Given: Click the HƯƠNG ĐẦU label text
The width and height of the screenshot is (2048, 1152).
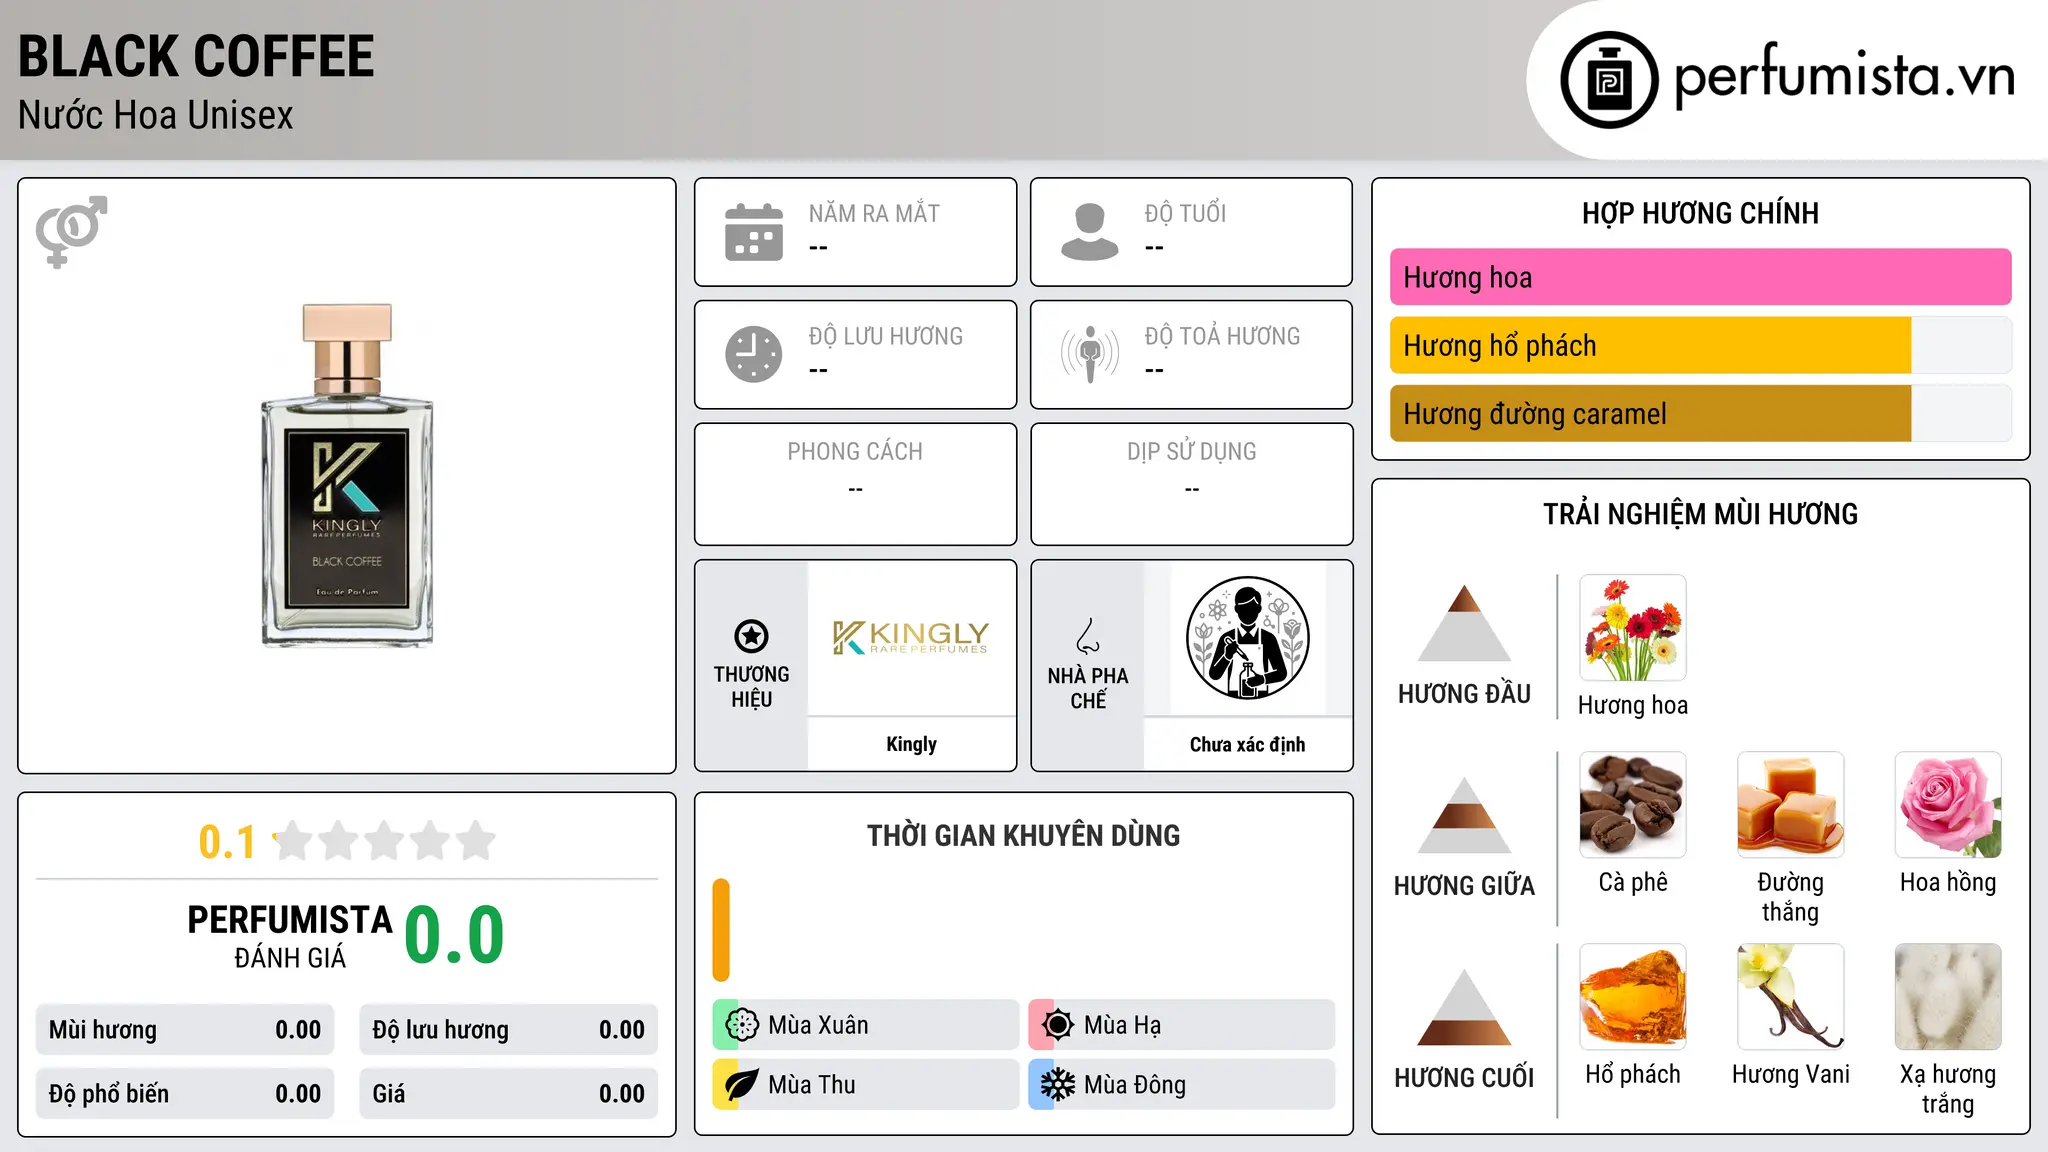Looking at the screenshot, I should [x=1464, y=694].
